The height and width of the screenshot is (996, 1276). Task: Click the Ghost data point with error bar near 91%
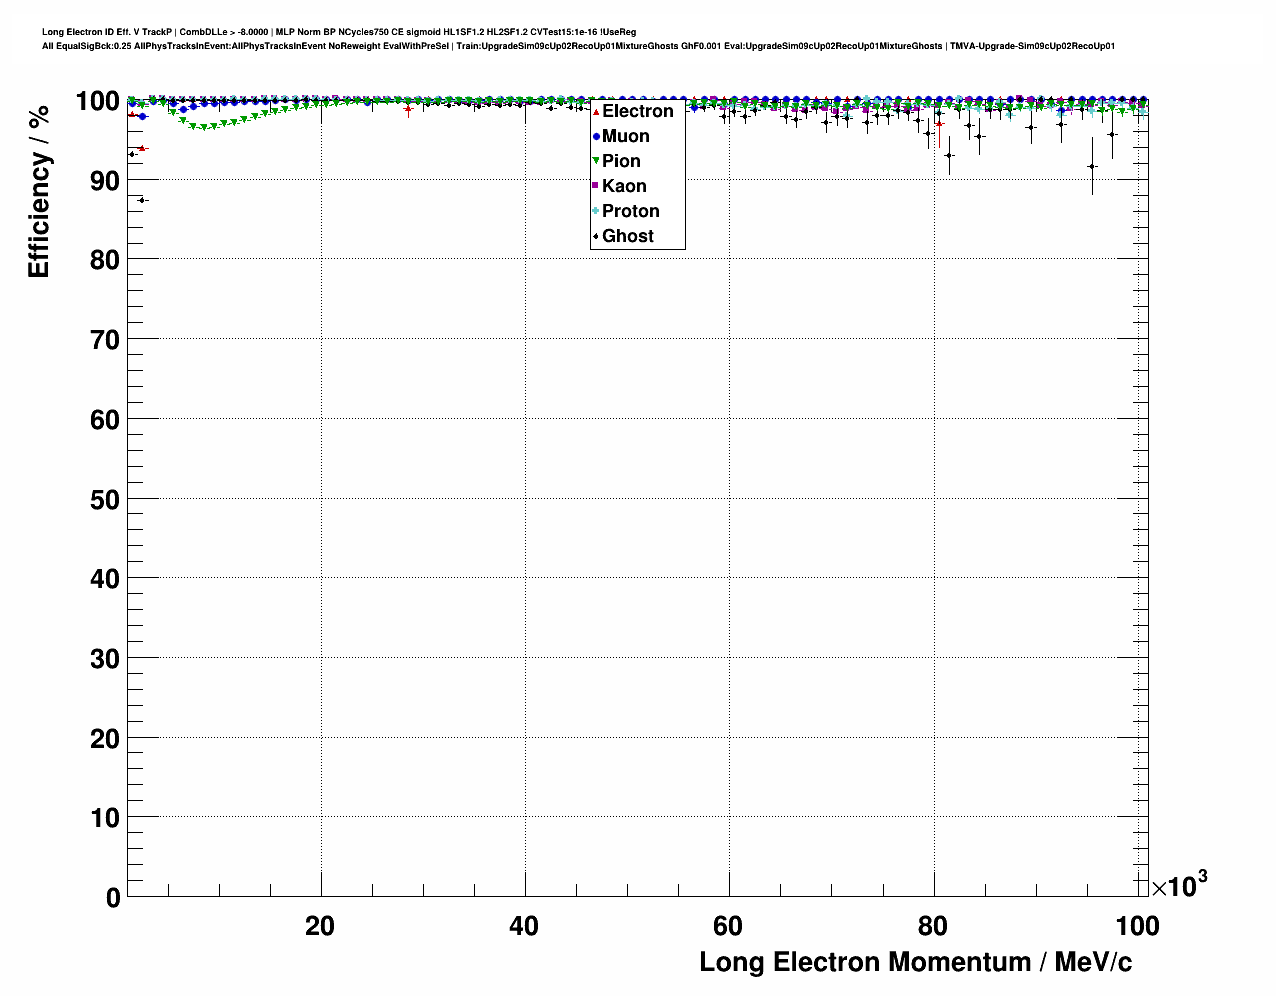1092,166
